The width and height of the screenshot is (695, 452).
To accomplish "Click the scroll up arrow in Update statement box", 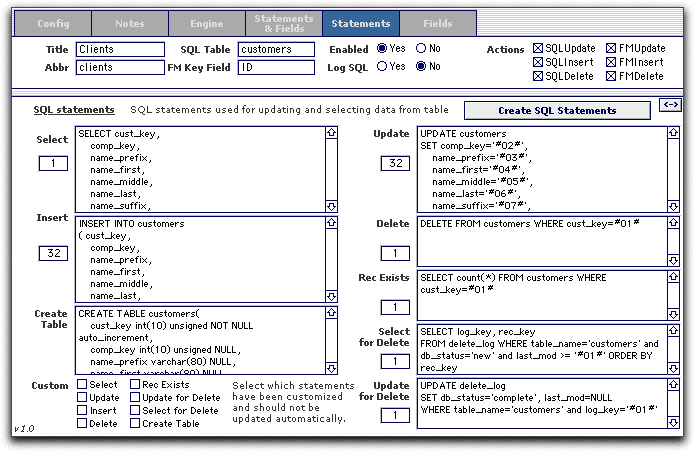I will click(673, 132).
